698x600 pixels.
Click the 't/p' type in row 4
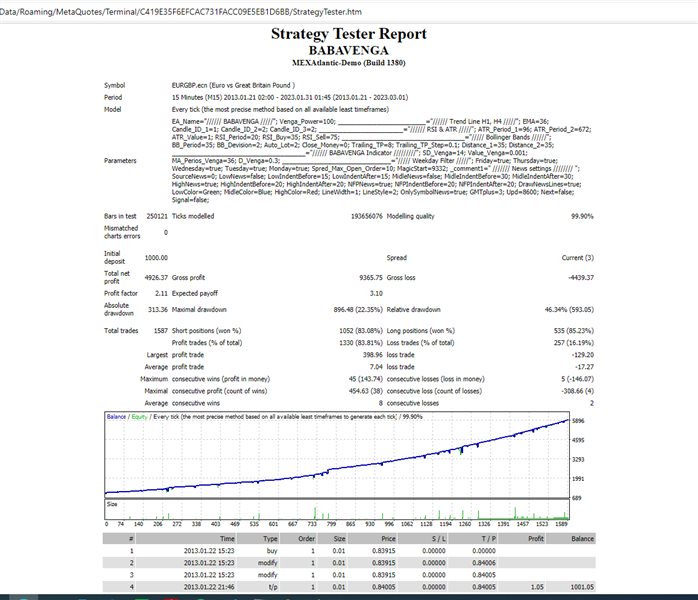(x=273, y=587)
